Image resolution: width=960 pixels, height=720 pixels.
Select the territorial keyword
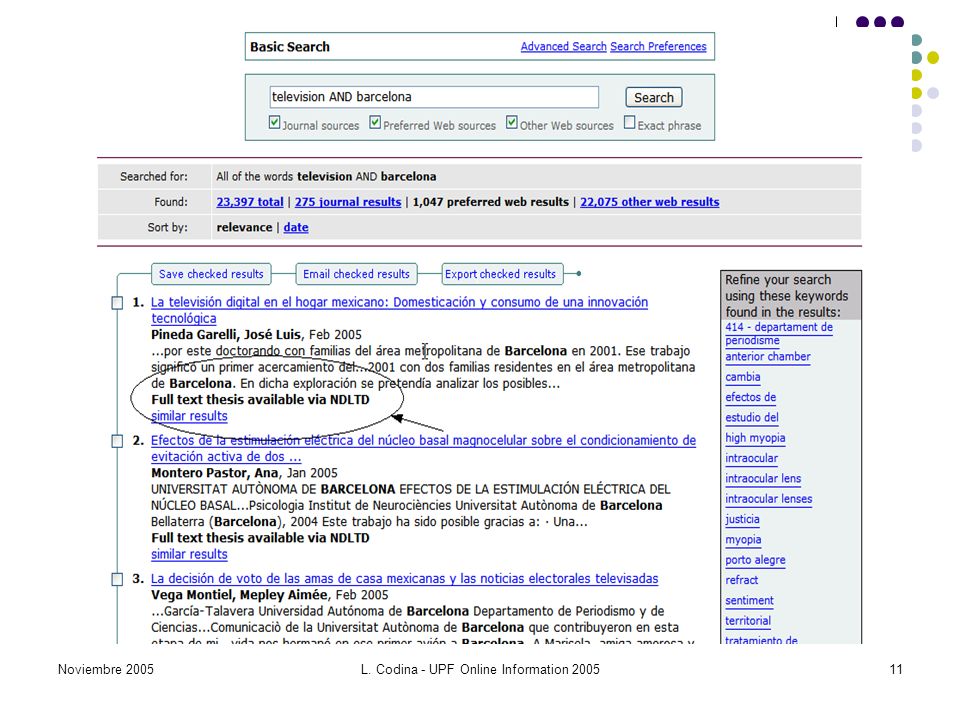pyautogui.click(x=748, y=621)
